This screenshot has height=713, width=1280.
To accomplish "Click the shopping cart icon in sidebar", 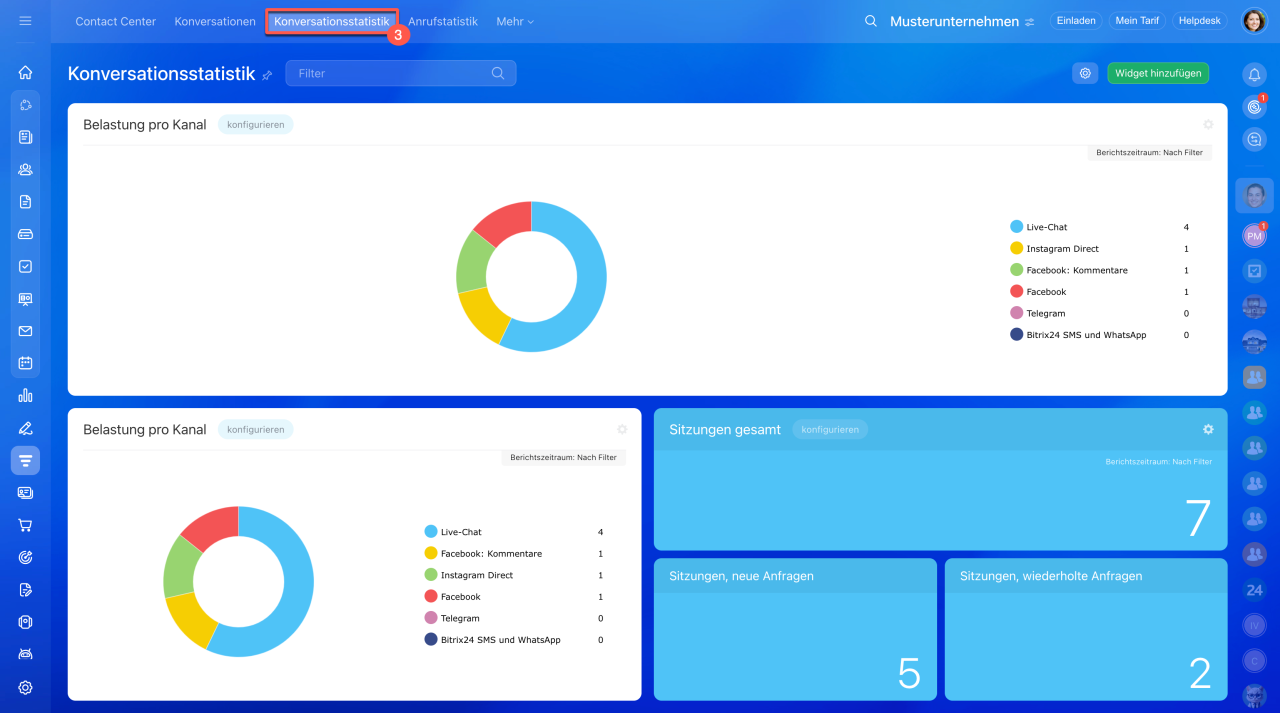I will tap(25, 525).
